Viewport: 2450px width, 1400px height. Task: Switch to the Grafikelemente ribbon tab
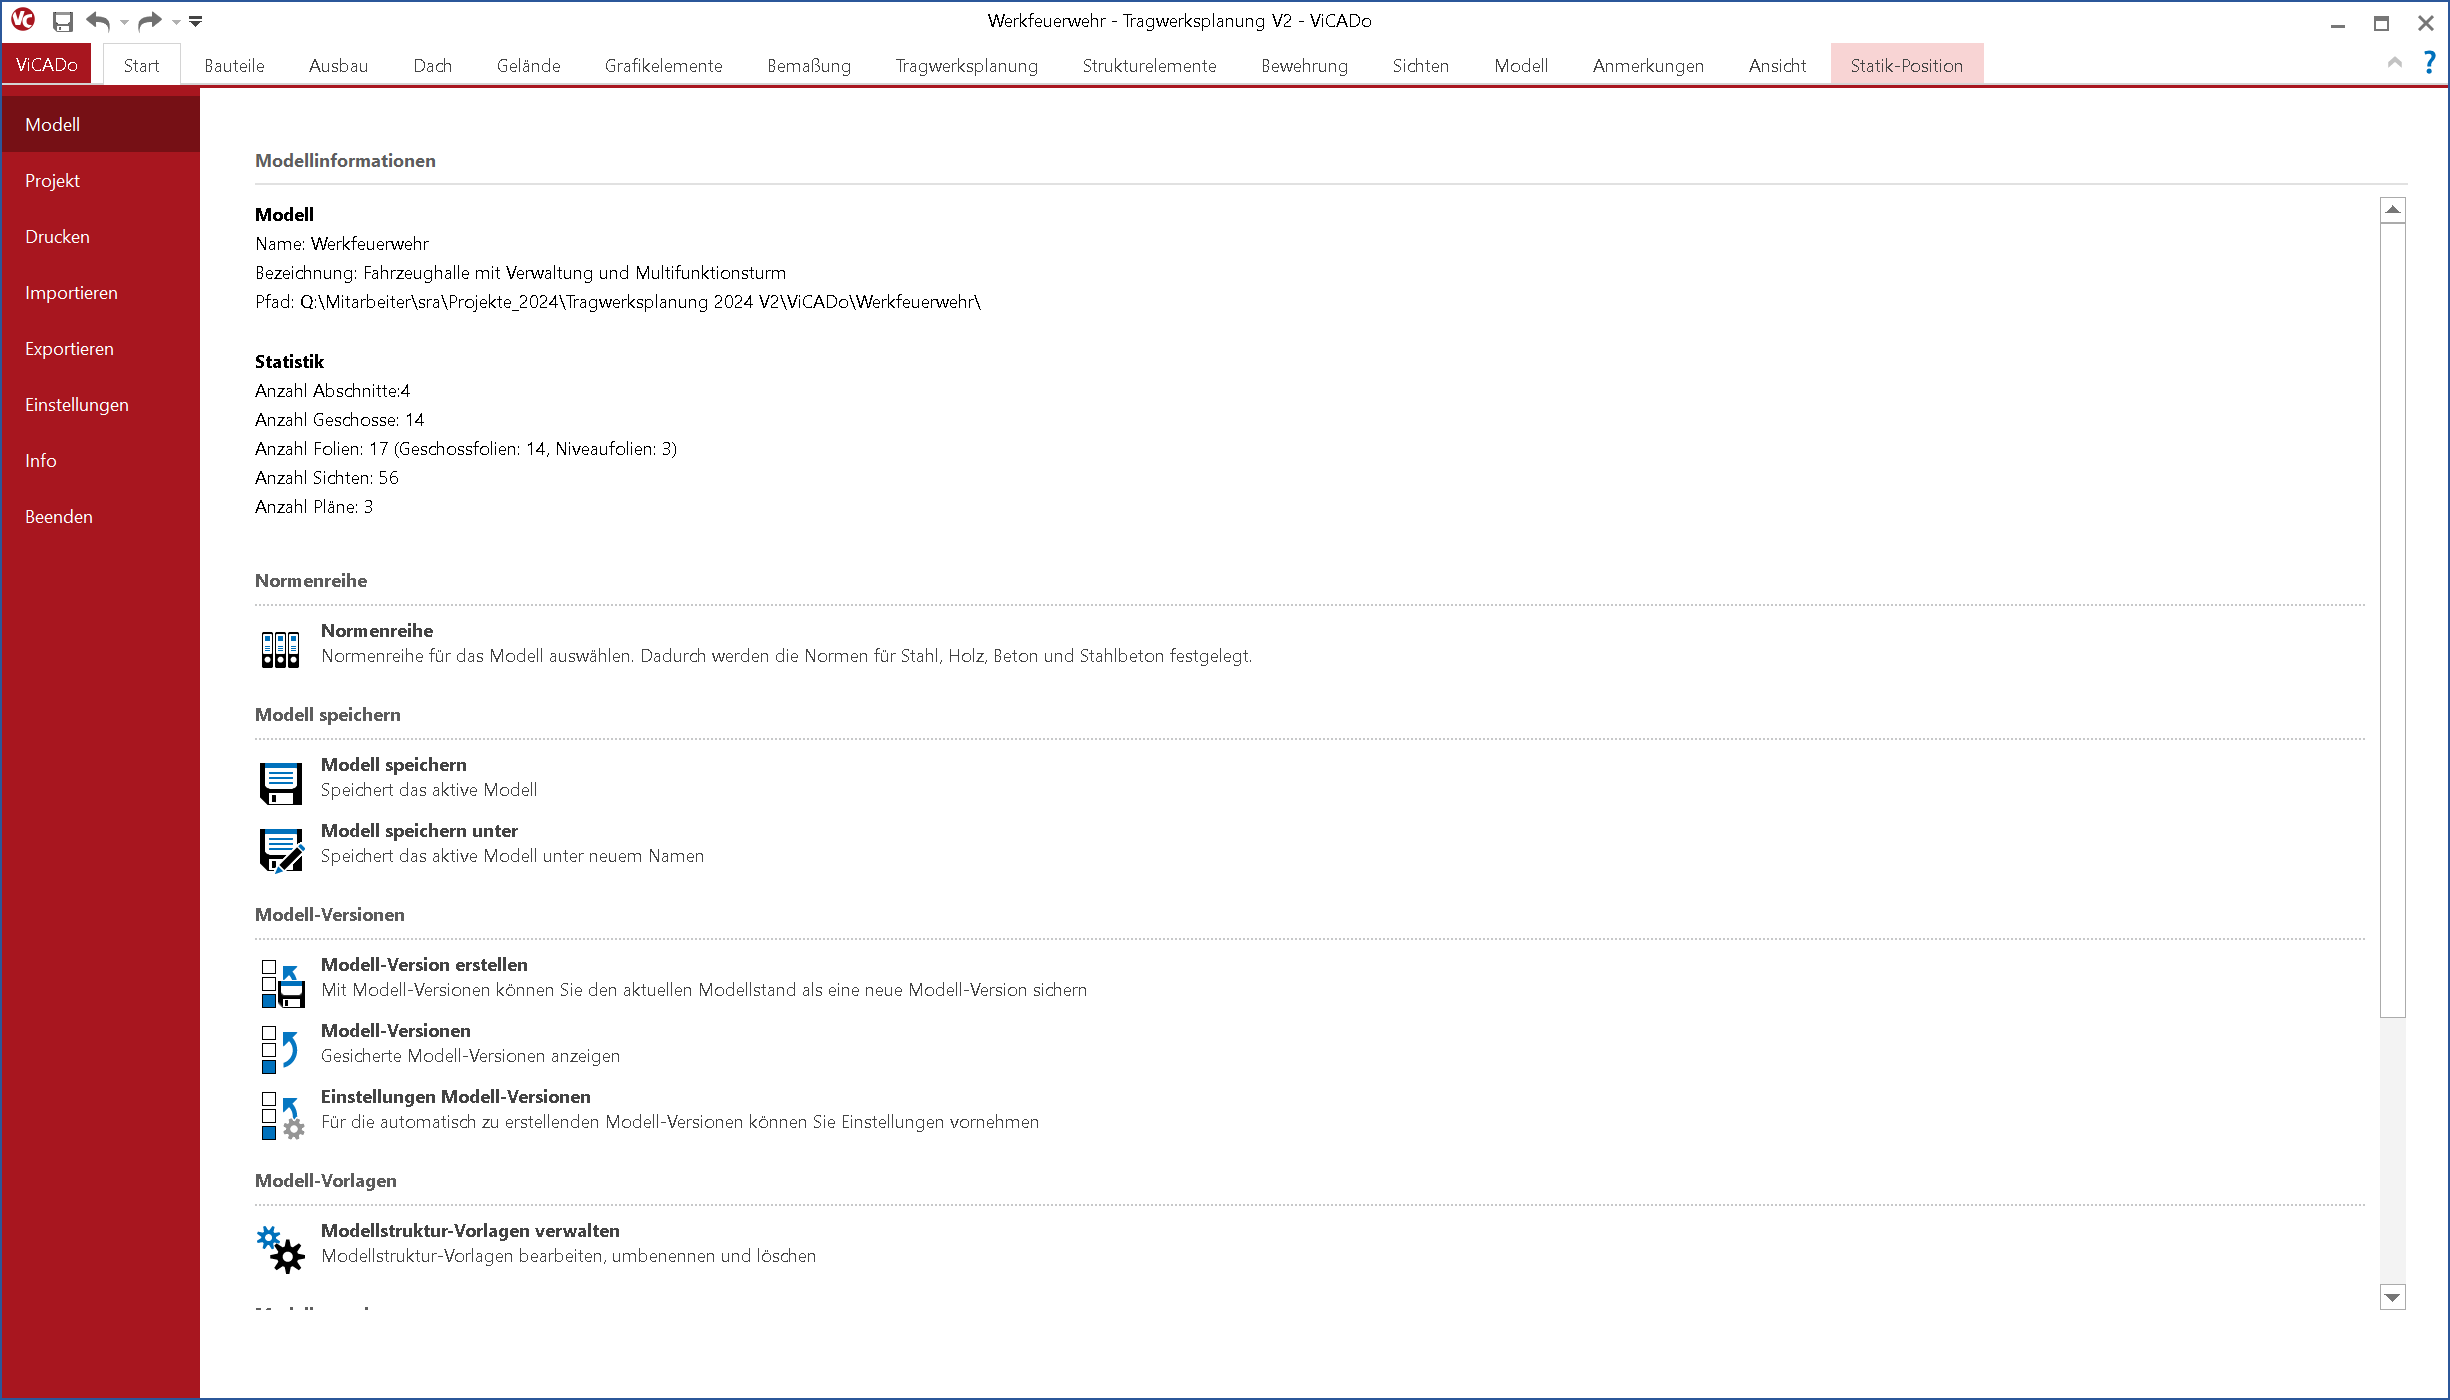coord(663,65)
